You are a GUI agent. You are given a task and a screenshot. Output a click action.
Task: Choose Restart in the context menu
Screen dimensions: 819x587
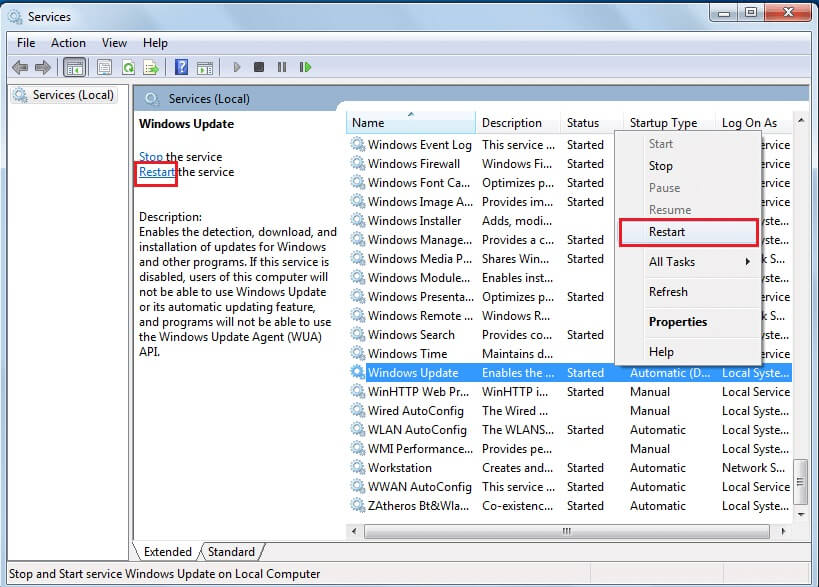pyautogui.click(x=688, y=232)
